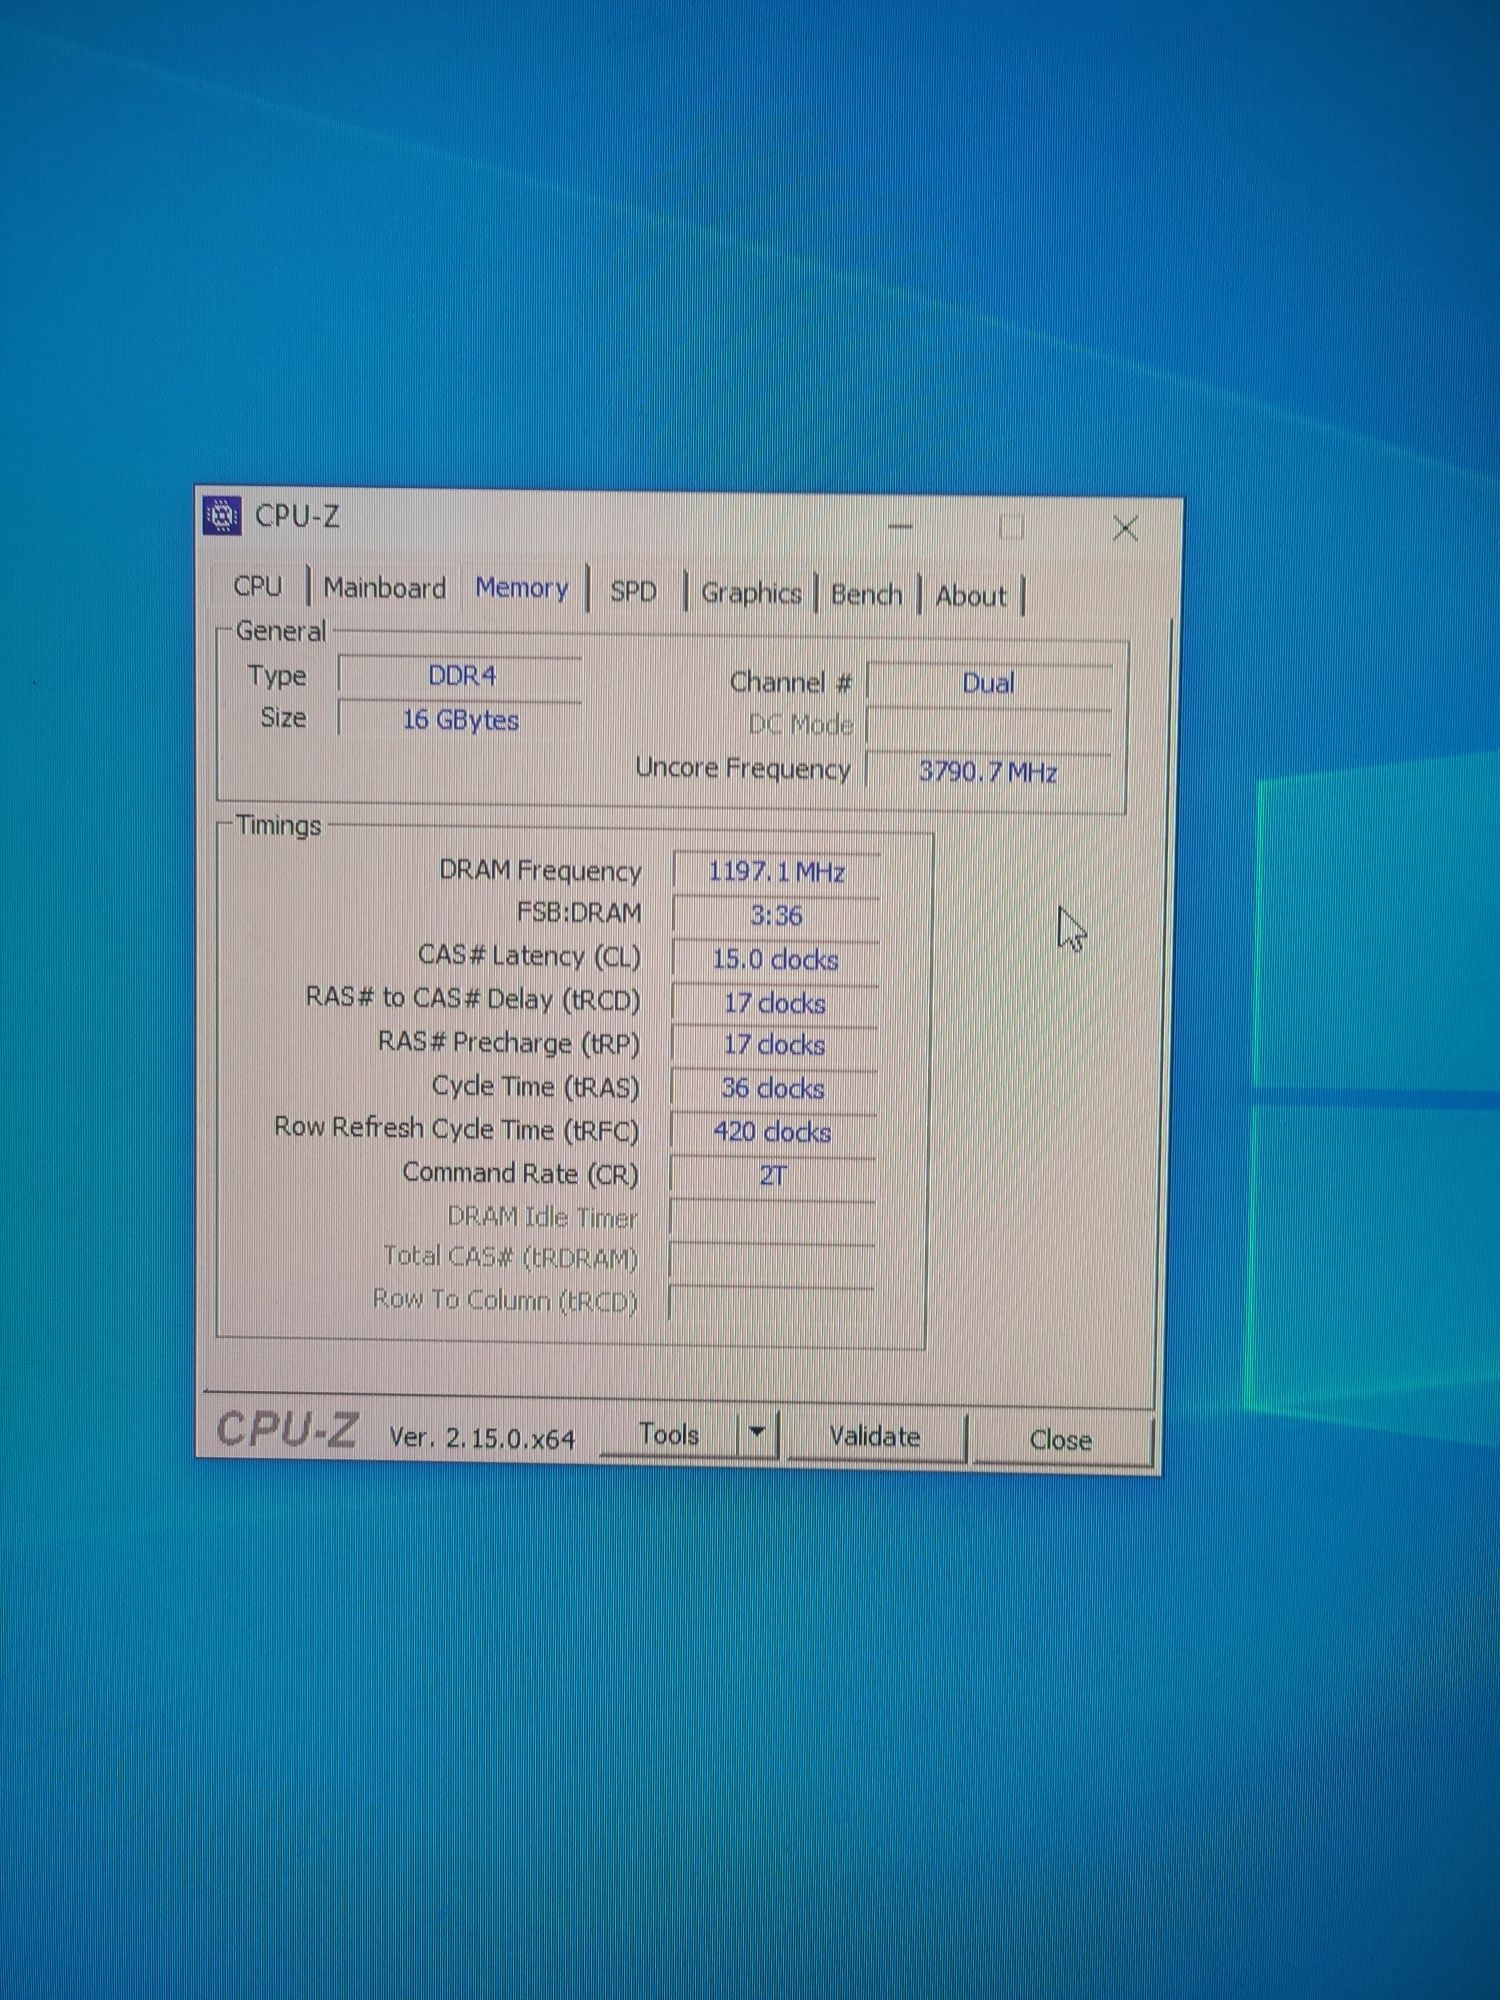Switch to the Graphics tab
Viewport: 1500px width, 2000px height.
click(x=751, y=593)
